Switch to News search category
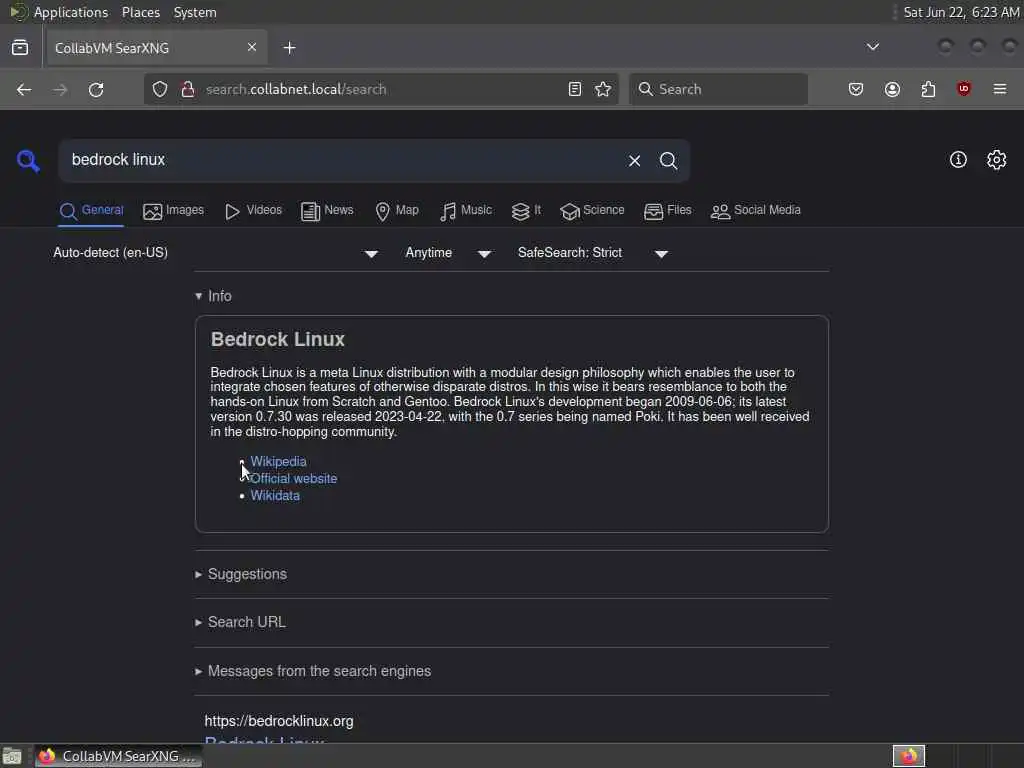 [x=327, y=211]
